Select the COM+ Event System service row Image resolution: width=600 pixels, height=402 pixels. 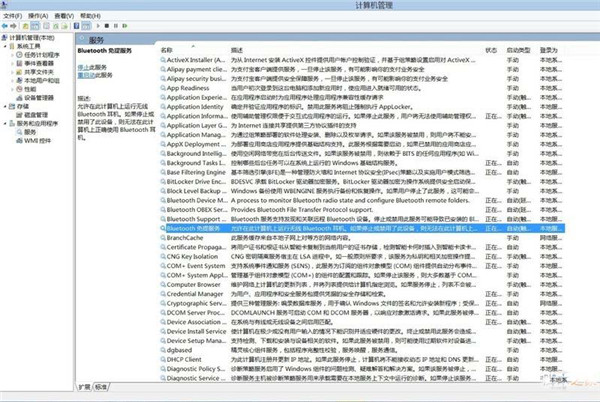[362, 266]
